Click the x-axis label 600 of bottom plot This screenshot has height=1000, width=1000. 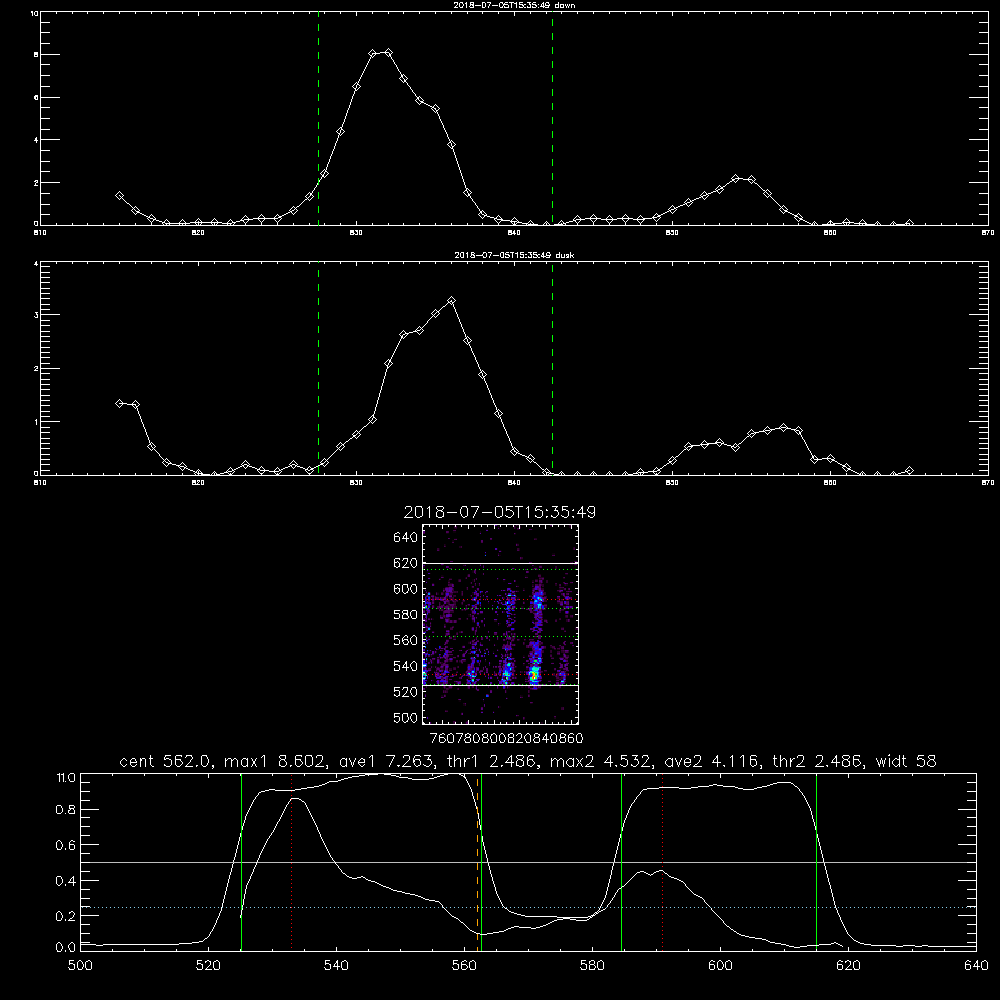720,966
